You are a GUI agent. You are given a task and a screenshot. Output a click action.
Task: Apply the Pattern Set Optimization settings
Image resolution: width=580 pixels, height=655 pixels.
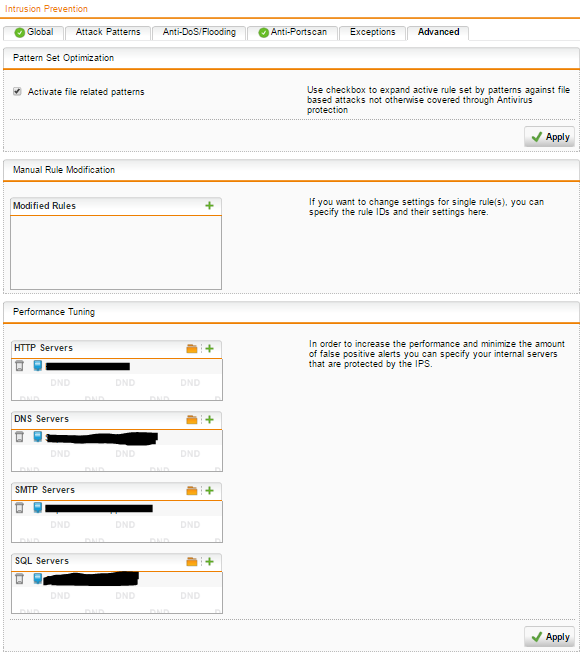pyautogui.click(x=549, y=137)
